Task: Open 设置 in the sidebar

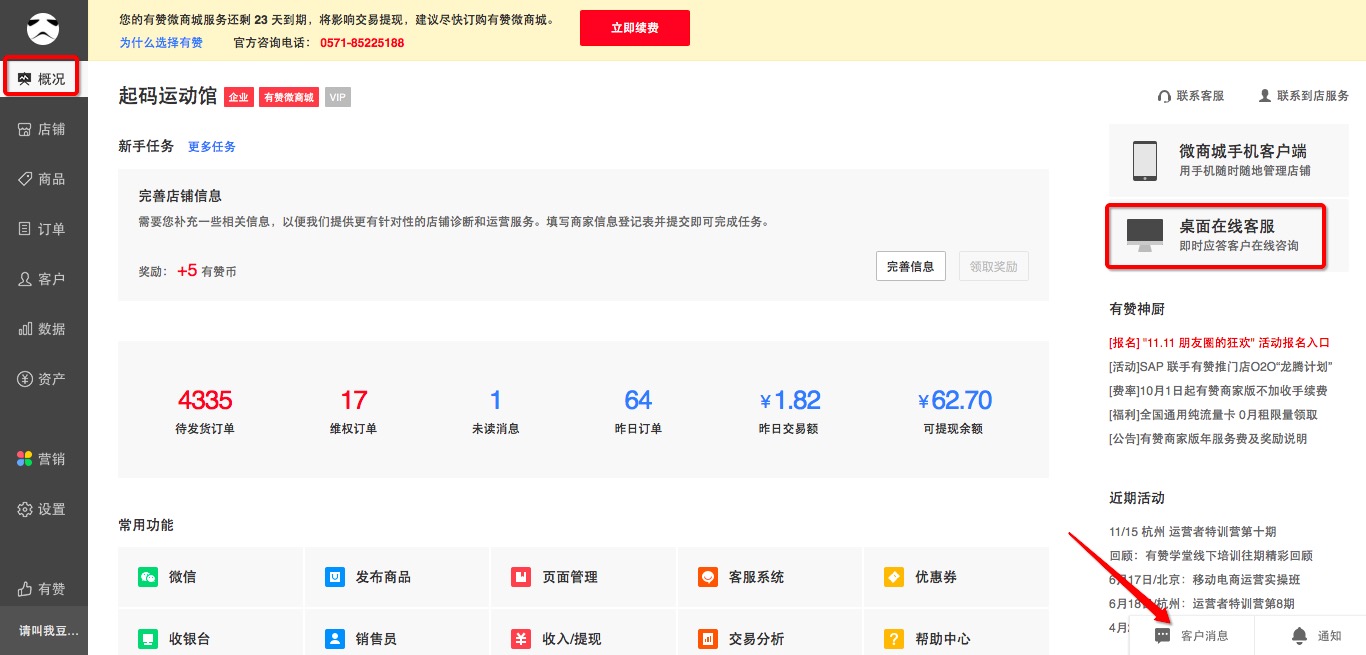Action: [x=43, y=509]
